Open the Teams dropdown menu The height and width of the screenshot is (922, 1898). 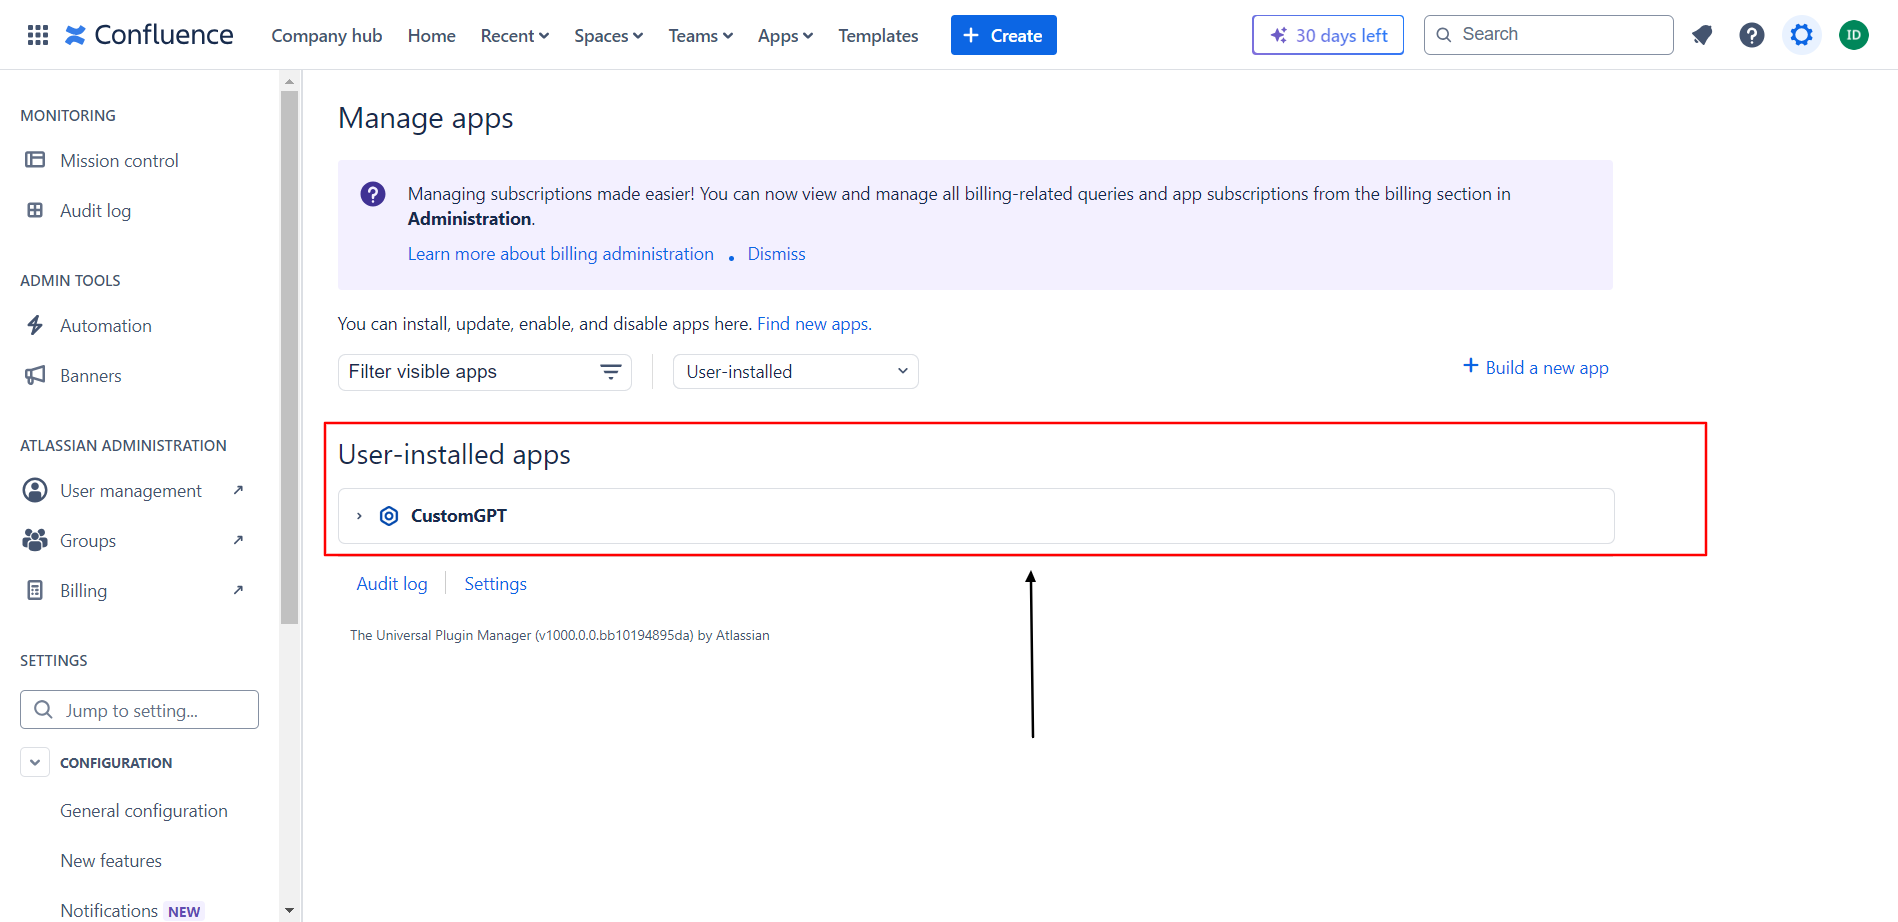point(701,36)
